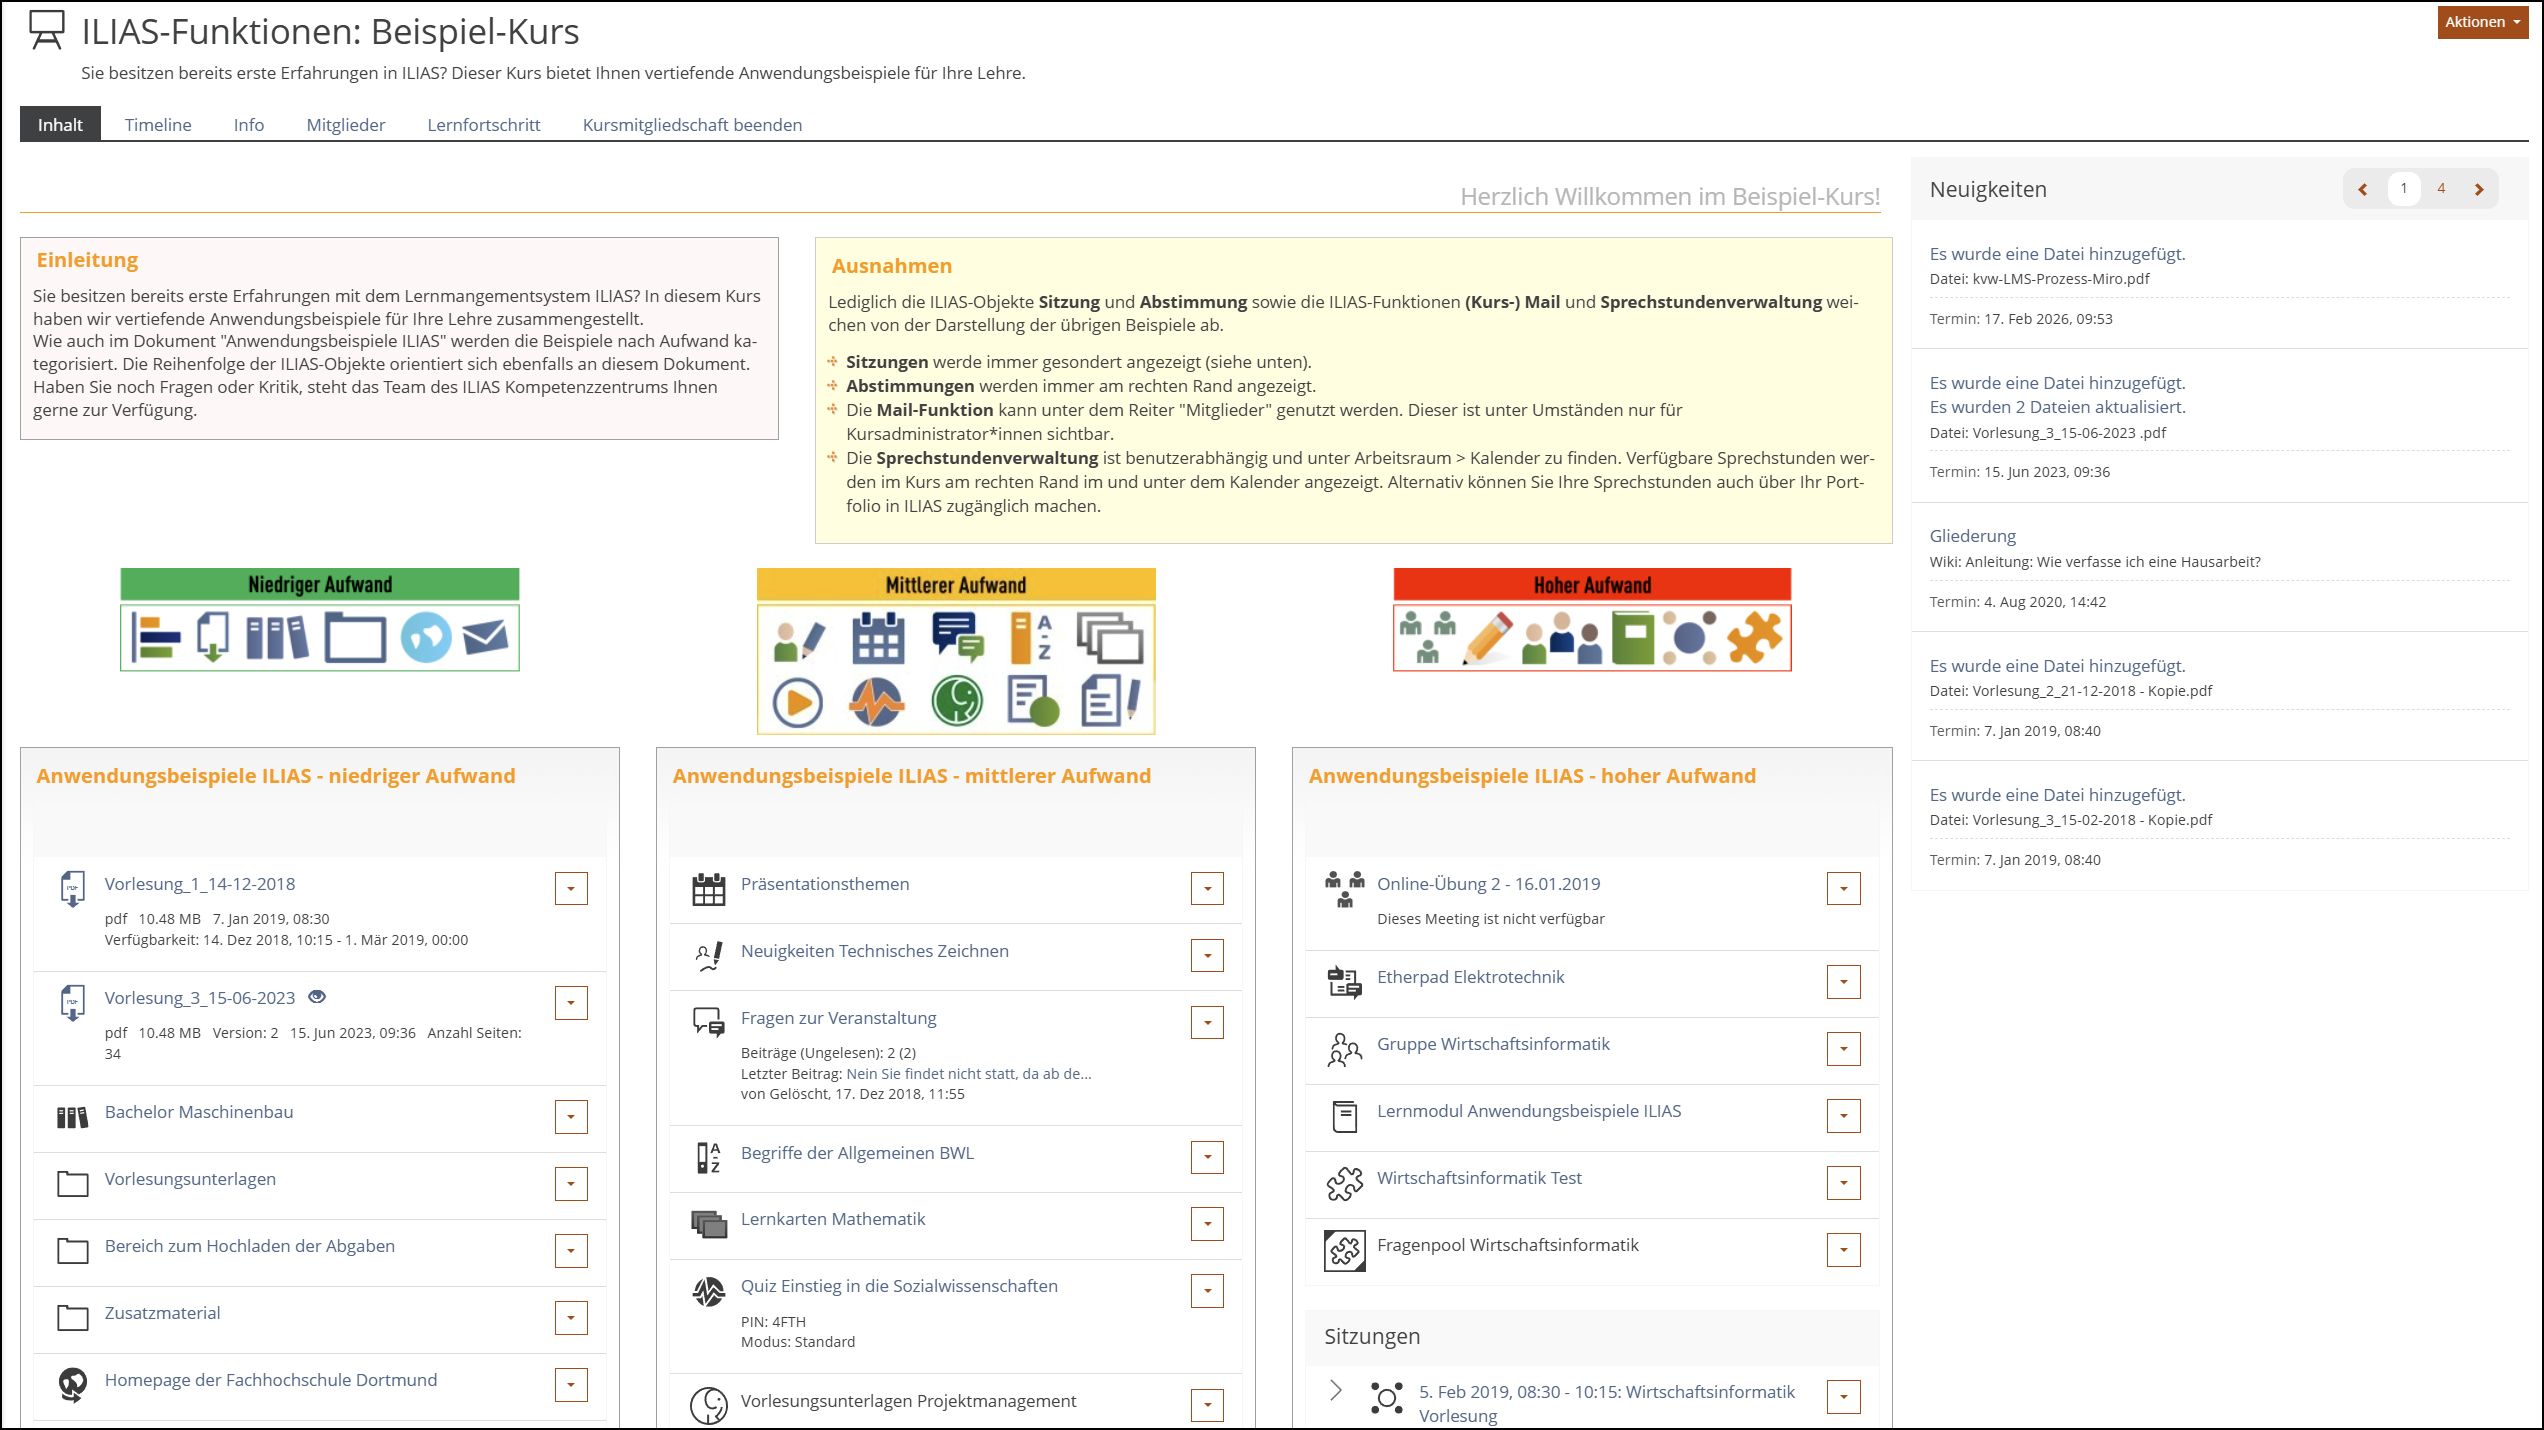Viewport: 2544px width, 1430px height.
Task: Click the group icon beside Gruppe Wirtschaftsinformatik
Action: [x=1345, y=1050]
